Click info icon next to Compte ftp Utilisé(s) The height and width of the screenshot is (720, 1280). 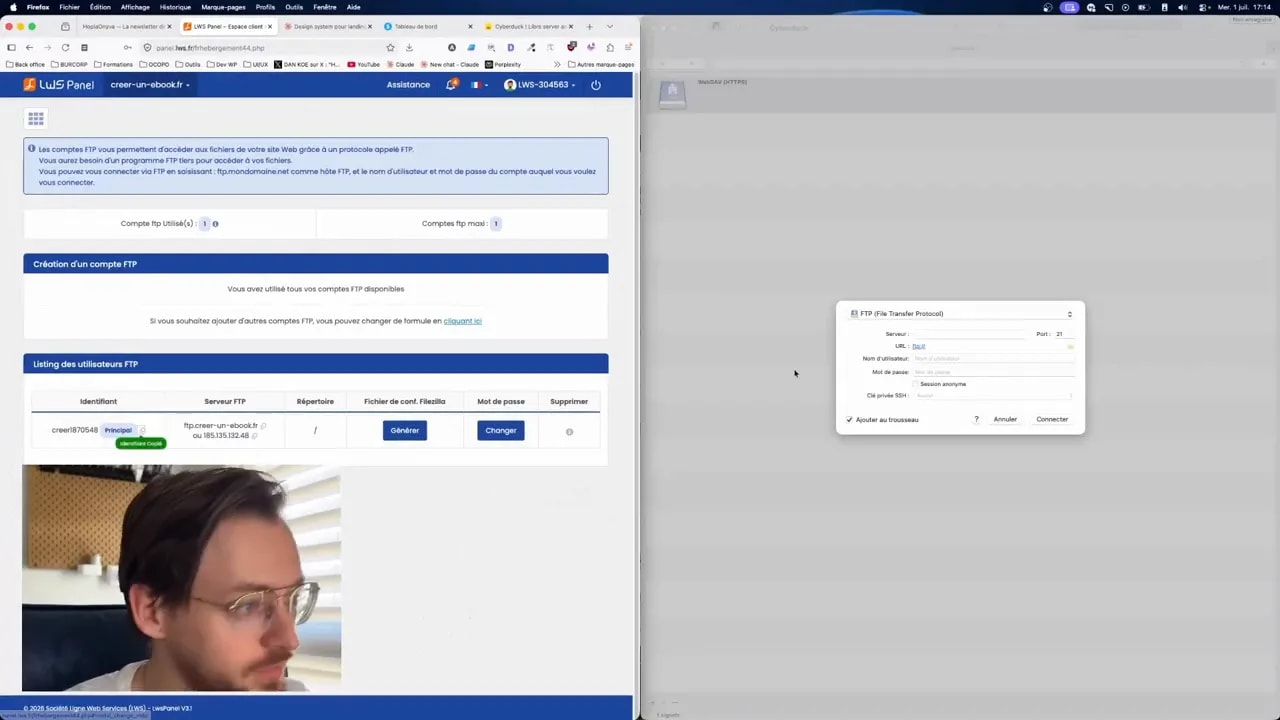tap(215, 224)
